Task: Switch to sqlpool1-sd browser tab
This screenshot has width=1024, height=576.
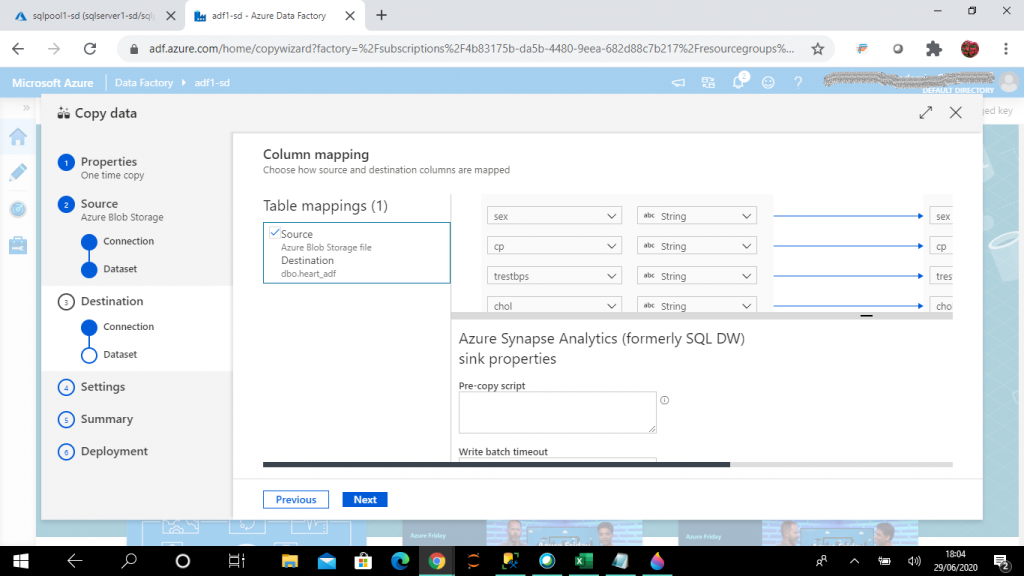Action: (91, 16)
